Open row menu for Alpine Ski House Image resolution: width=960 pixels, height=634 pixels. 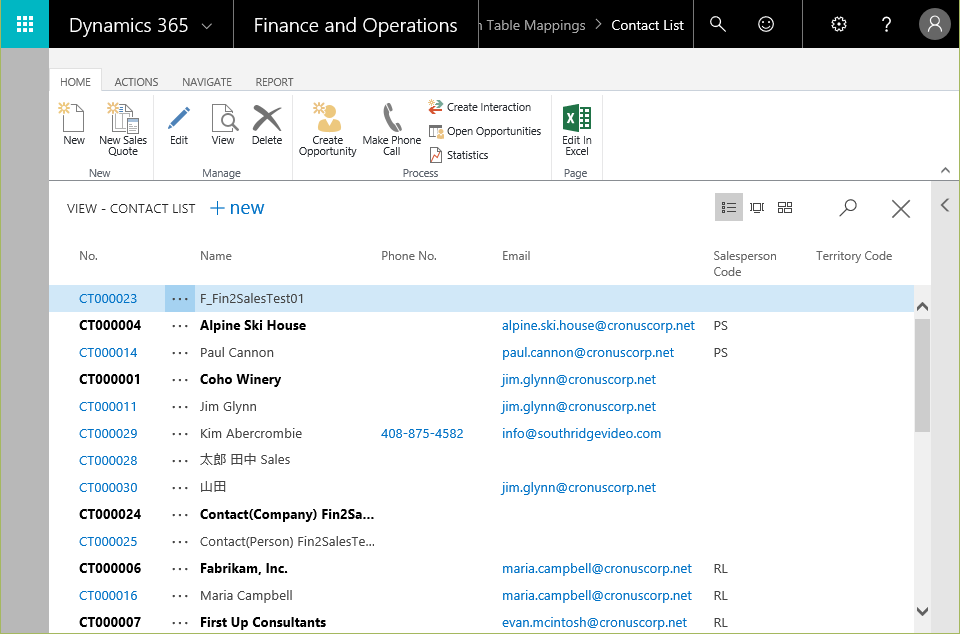(179, 326)
